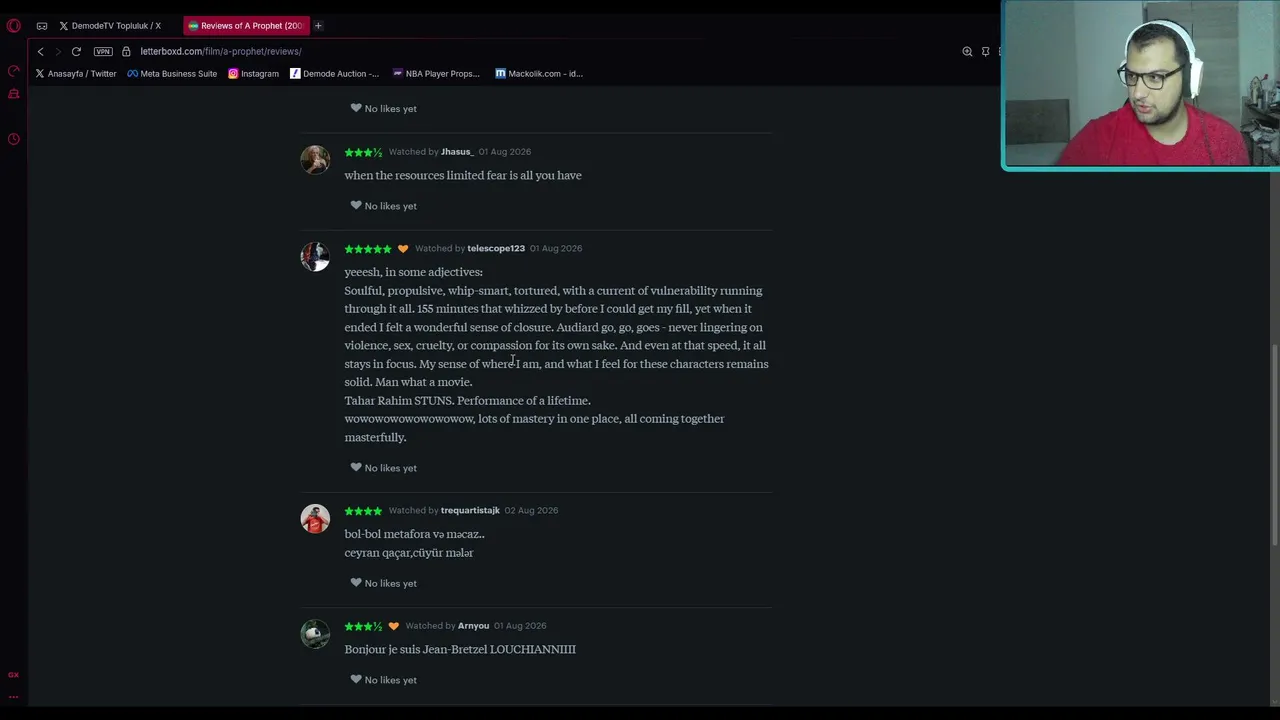Open telescope123 user profile link

click(x=496, y=248)
